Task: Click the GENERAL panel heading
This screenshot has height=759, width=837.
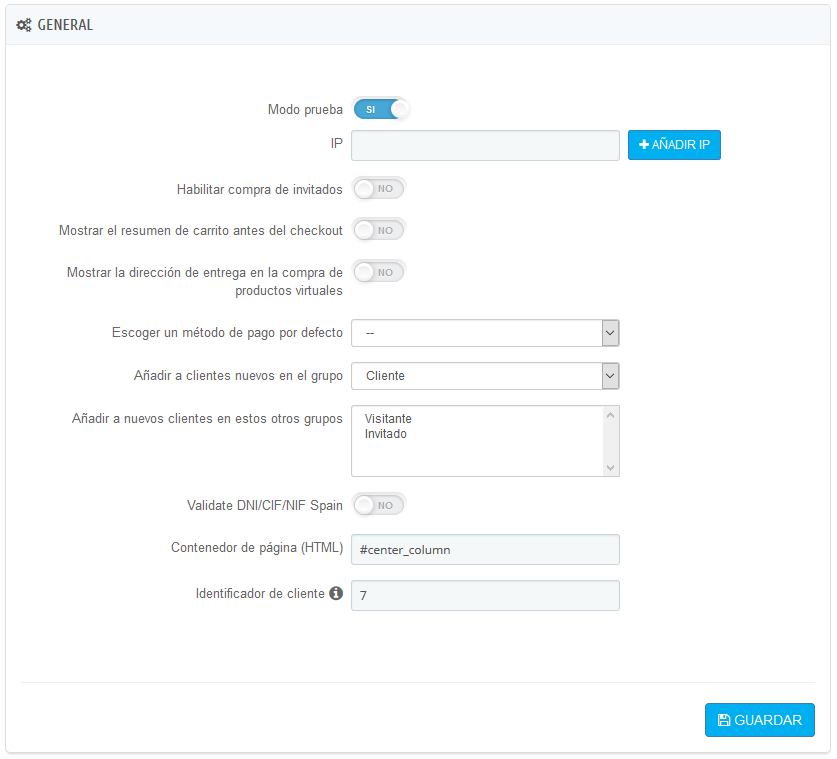Action: 65,25
